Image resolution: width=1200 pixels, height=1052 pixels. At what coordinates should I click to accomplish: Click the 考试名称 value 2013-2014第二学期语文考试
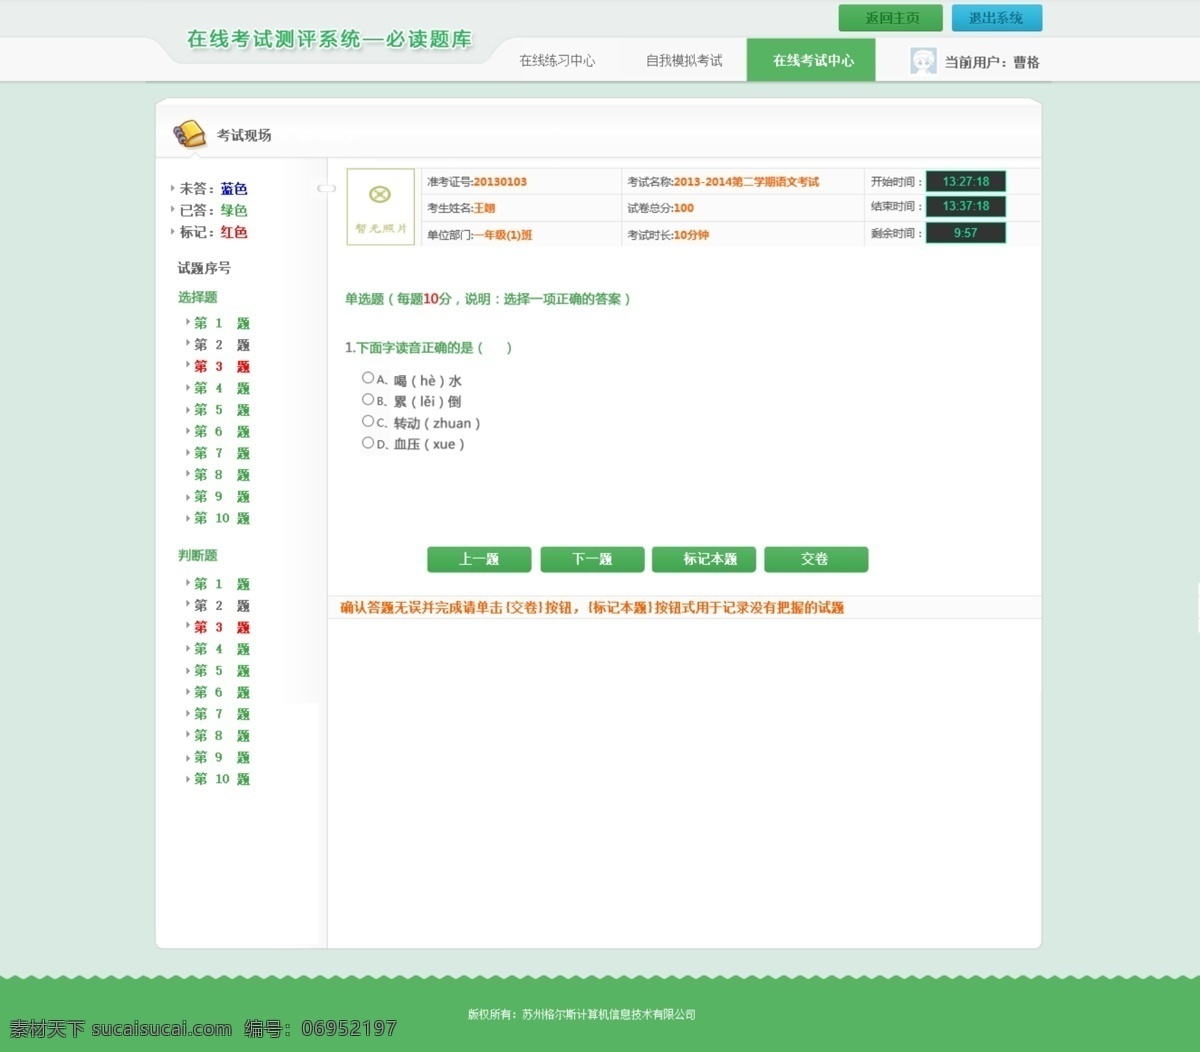[x=746, y=182]
